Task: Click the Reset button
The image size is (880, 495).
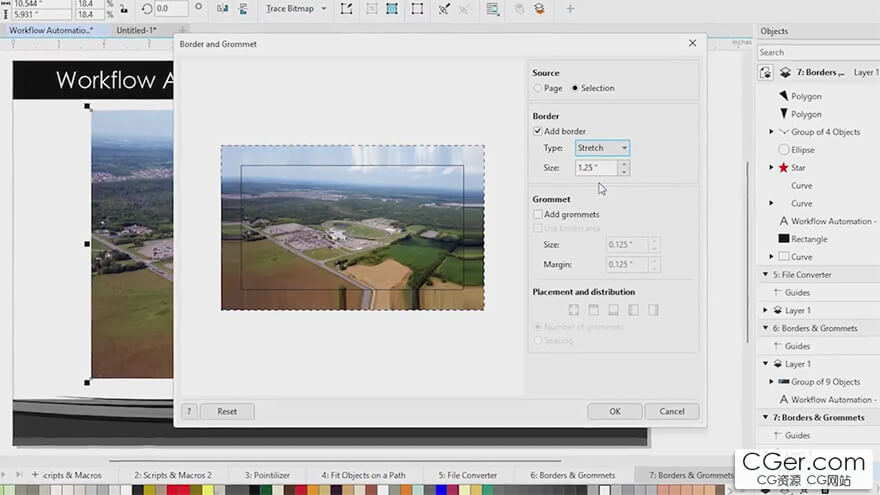Action: [227, 411]
